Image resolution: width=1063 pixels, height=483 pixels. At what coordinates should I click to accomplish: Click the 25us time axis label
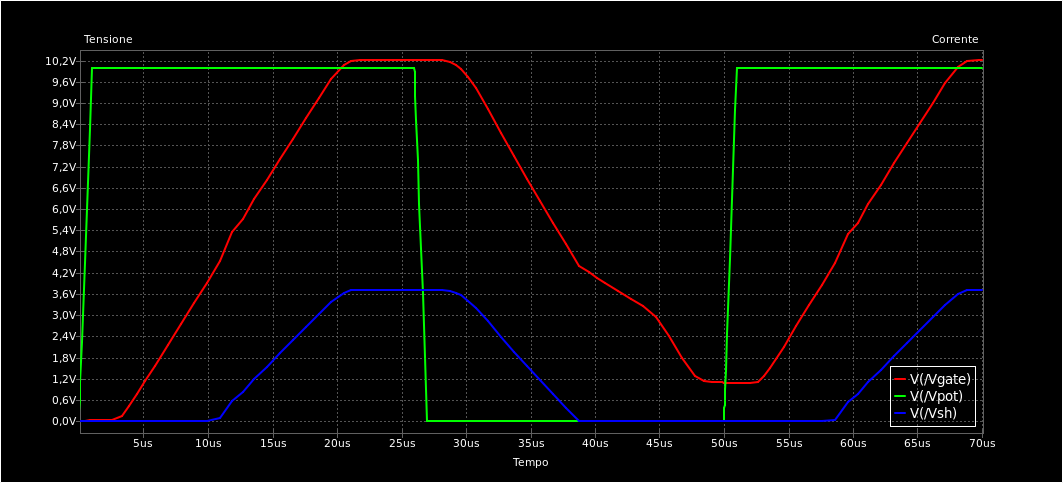click(401, 443)
